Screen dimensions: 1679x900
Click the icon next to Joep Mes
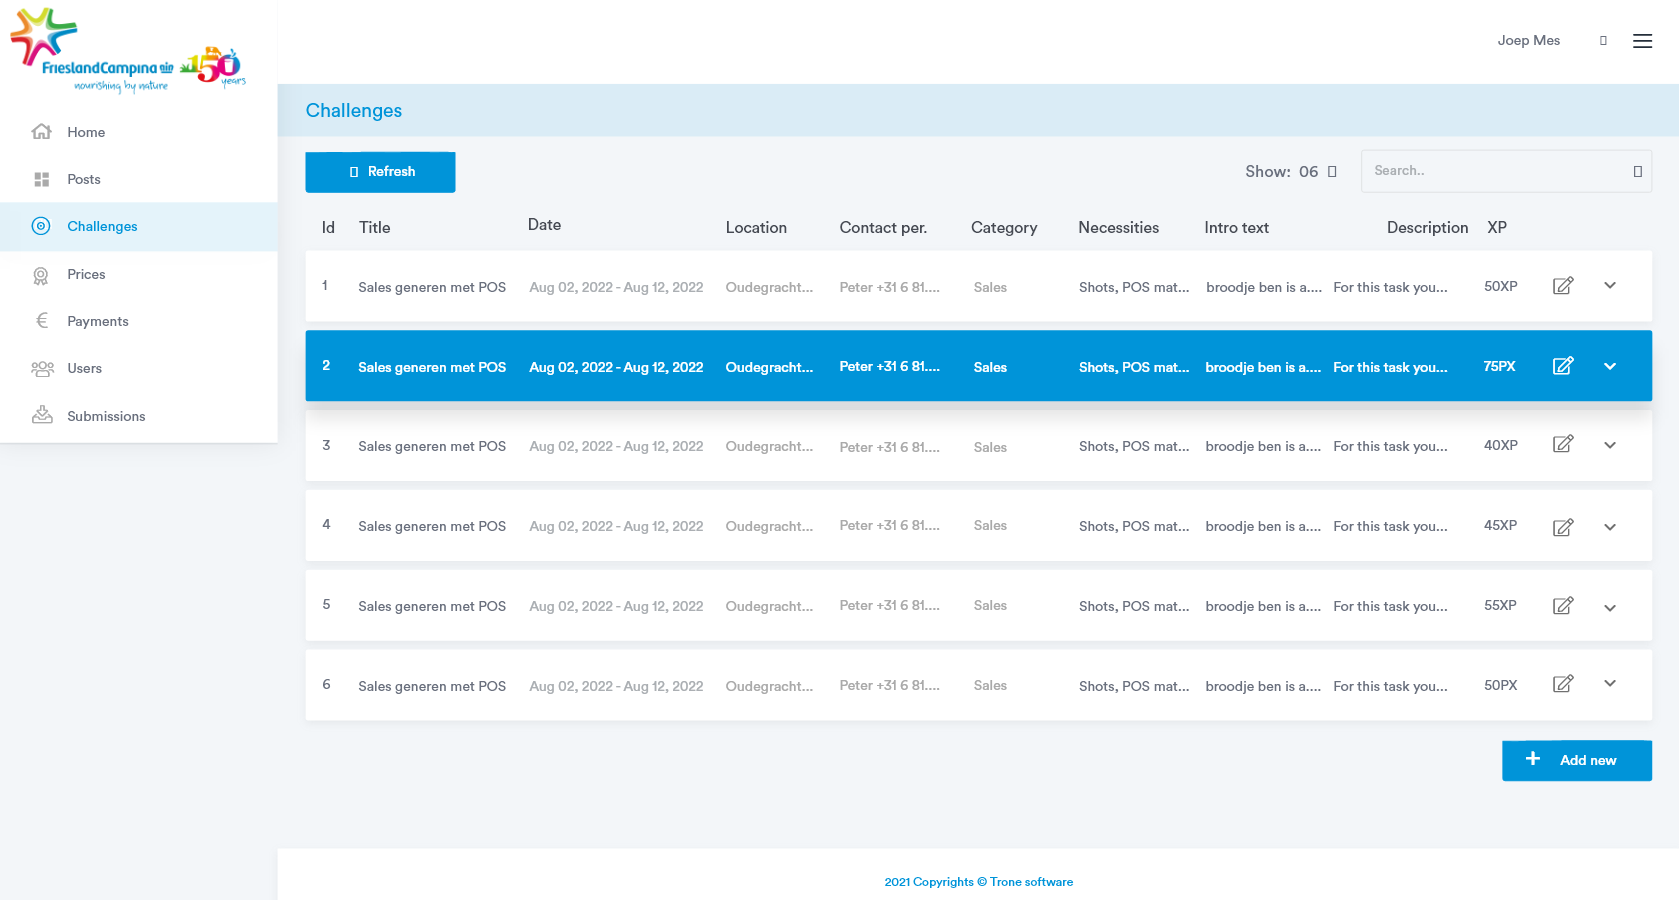pyautogui.click(x=1603, y=41)
